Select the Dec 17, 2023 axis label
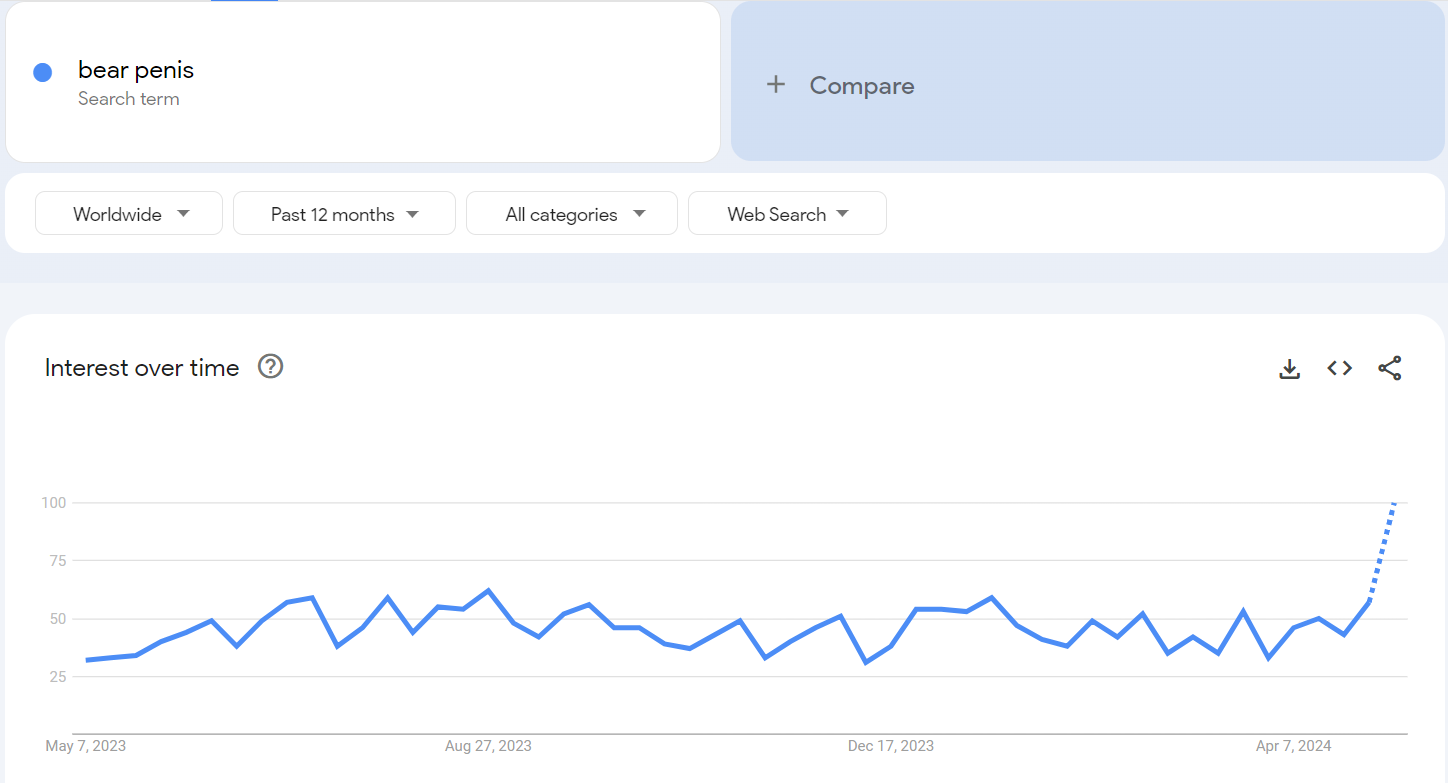The height and width of the screenshot is (783, 1448). coord(891,746)
